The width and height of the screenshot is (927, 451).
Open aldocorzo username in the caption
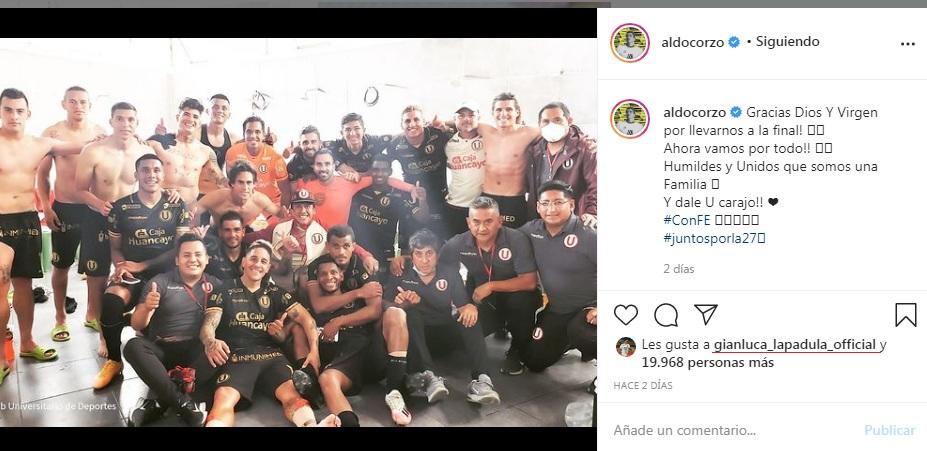coord(695,112)
